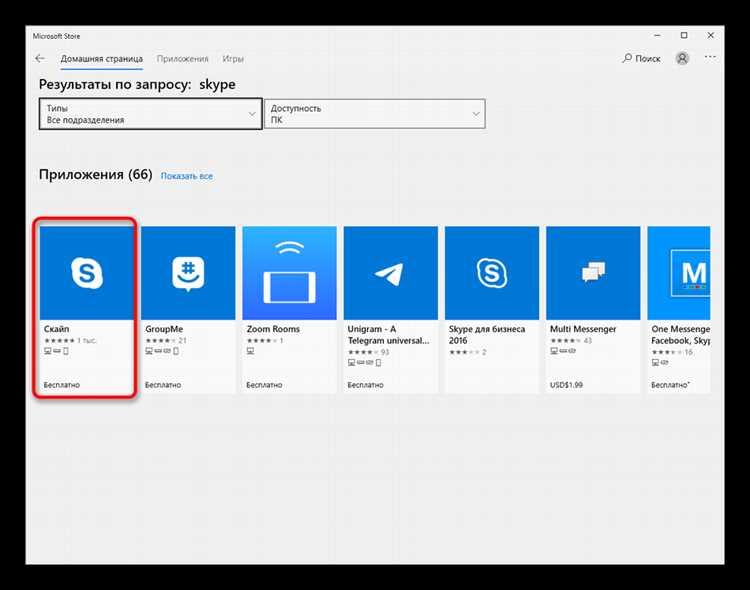Click Бесплатно label under Unigram
This screenshot has height=590, width=750.
coord(365,385)
